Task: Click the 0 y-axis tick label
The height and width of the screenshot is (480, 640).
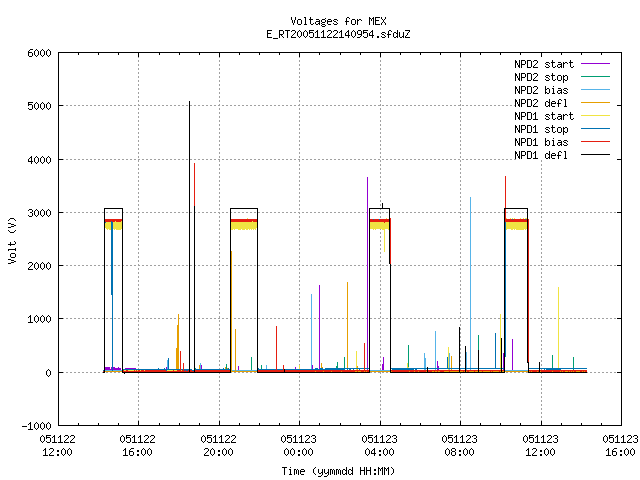Action: coord(49,373)
